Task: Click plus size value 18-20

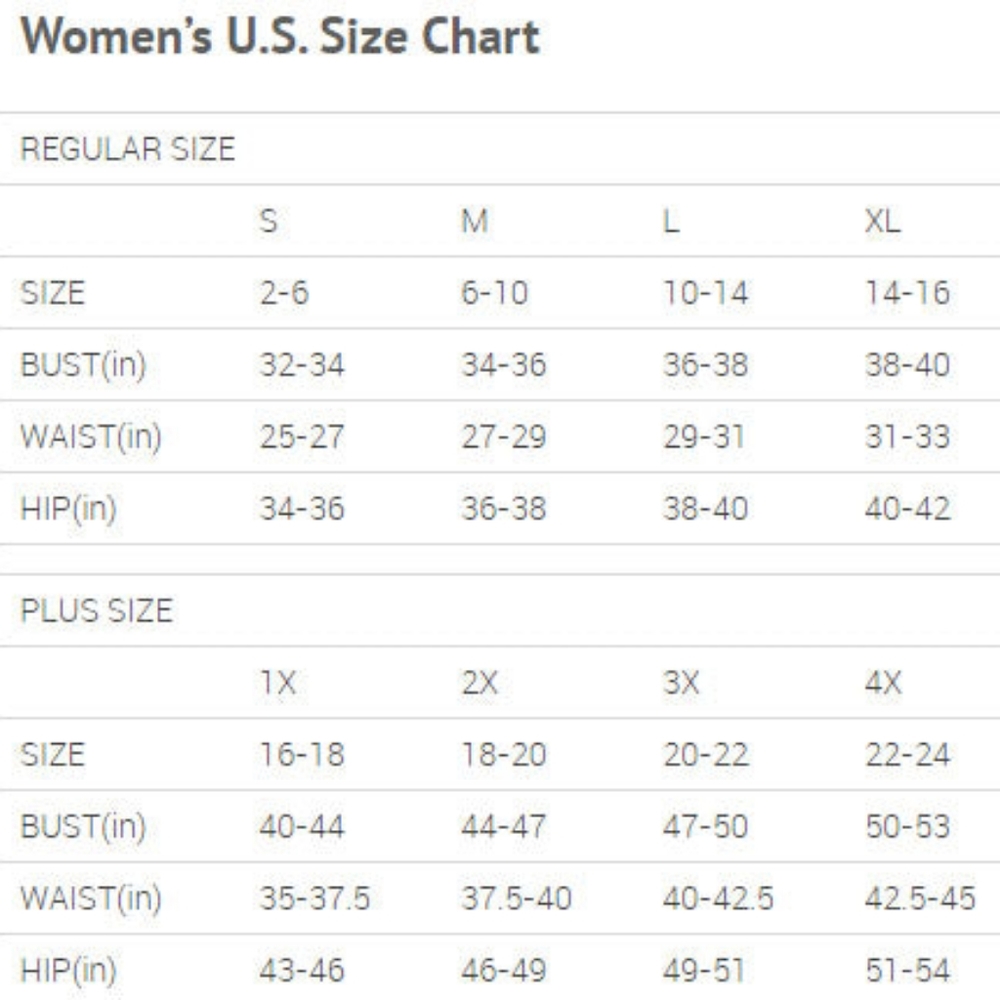Action: (x=504, y=755)
